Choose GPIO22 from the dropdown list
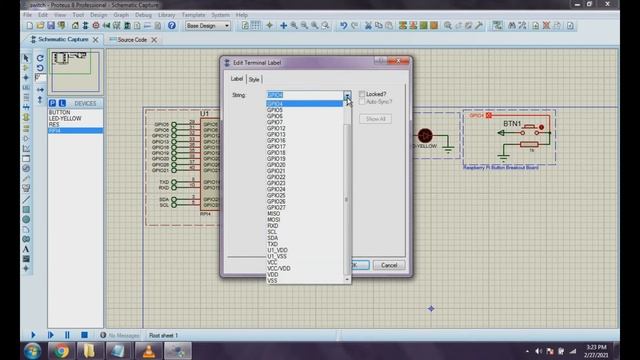The width and height of the screenshot is (640, 360). click(304, 177)
